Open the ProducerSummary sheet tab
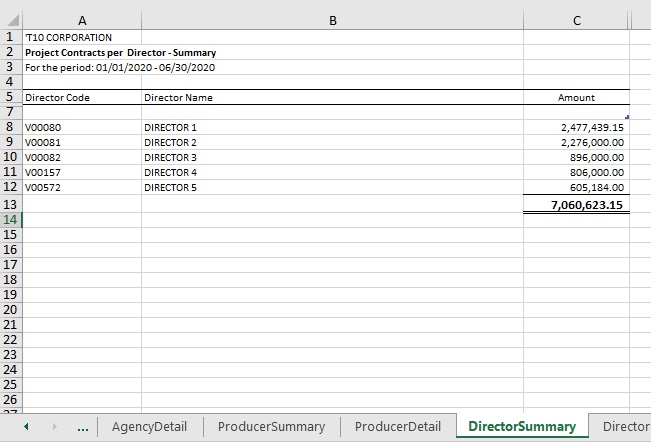Screen dimensions: 651x442 (271, 426)
